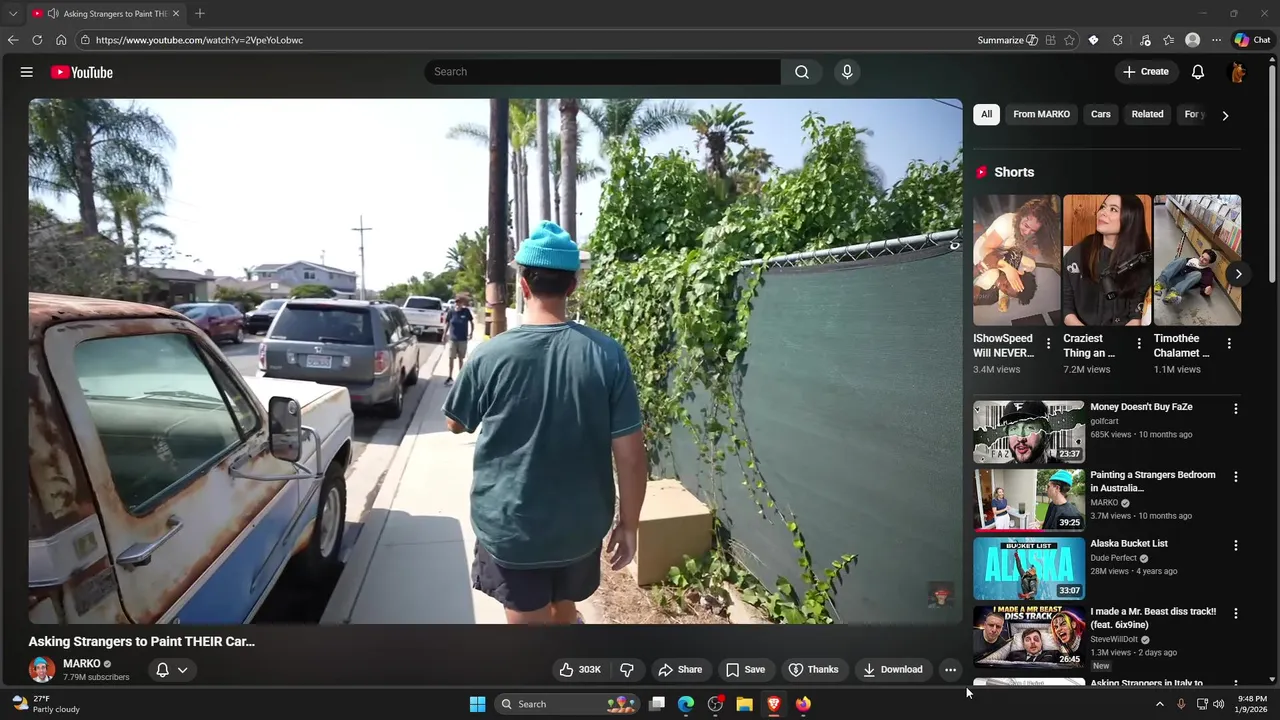Click Summarize in the address bar
Image resolution: width=1280 pixels, height=720 pixels.
1007,40
